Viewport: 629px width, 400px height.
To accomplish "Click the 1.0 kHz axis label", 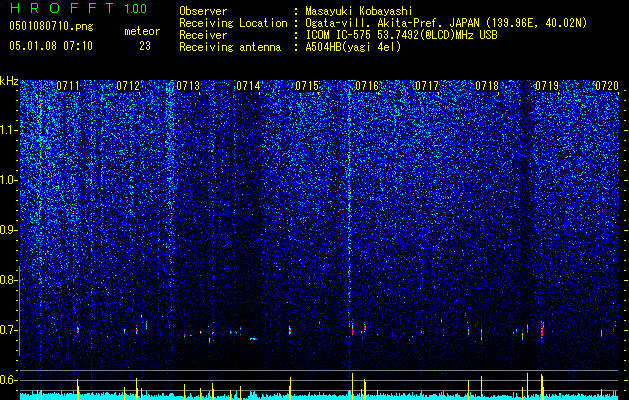I will [x=8, y=180].
